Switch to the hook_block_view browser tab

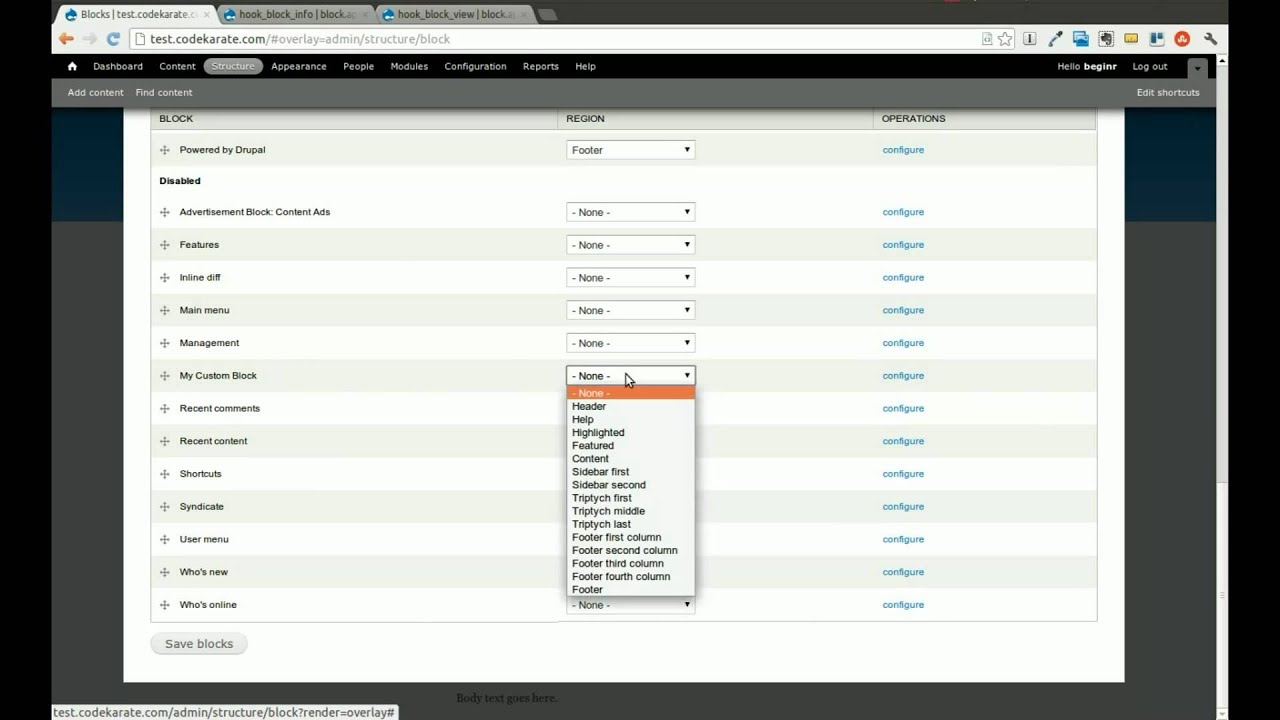[x=453, y=15]
